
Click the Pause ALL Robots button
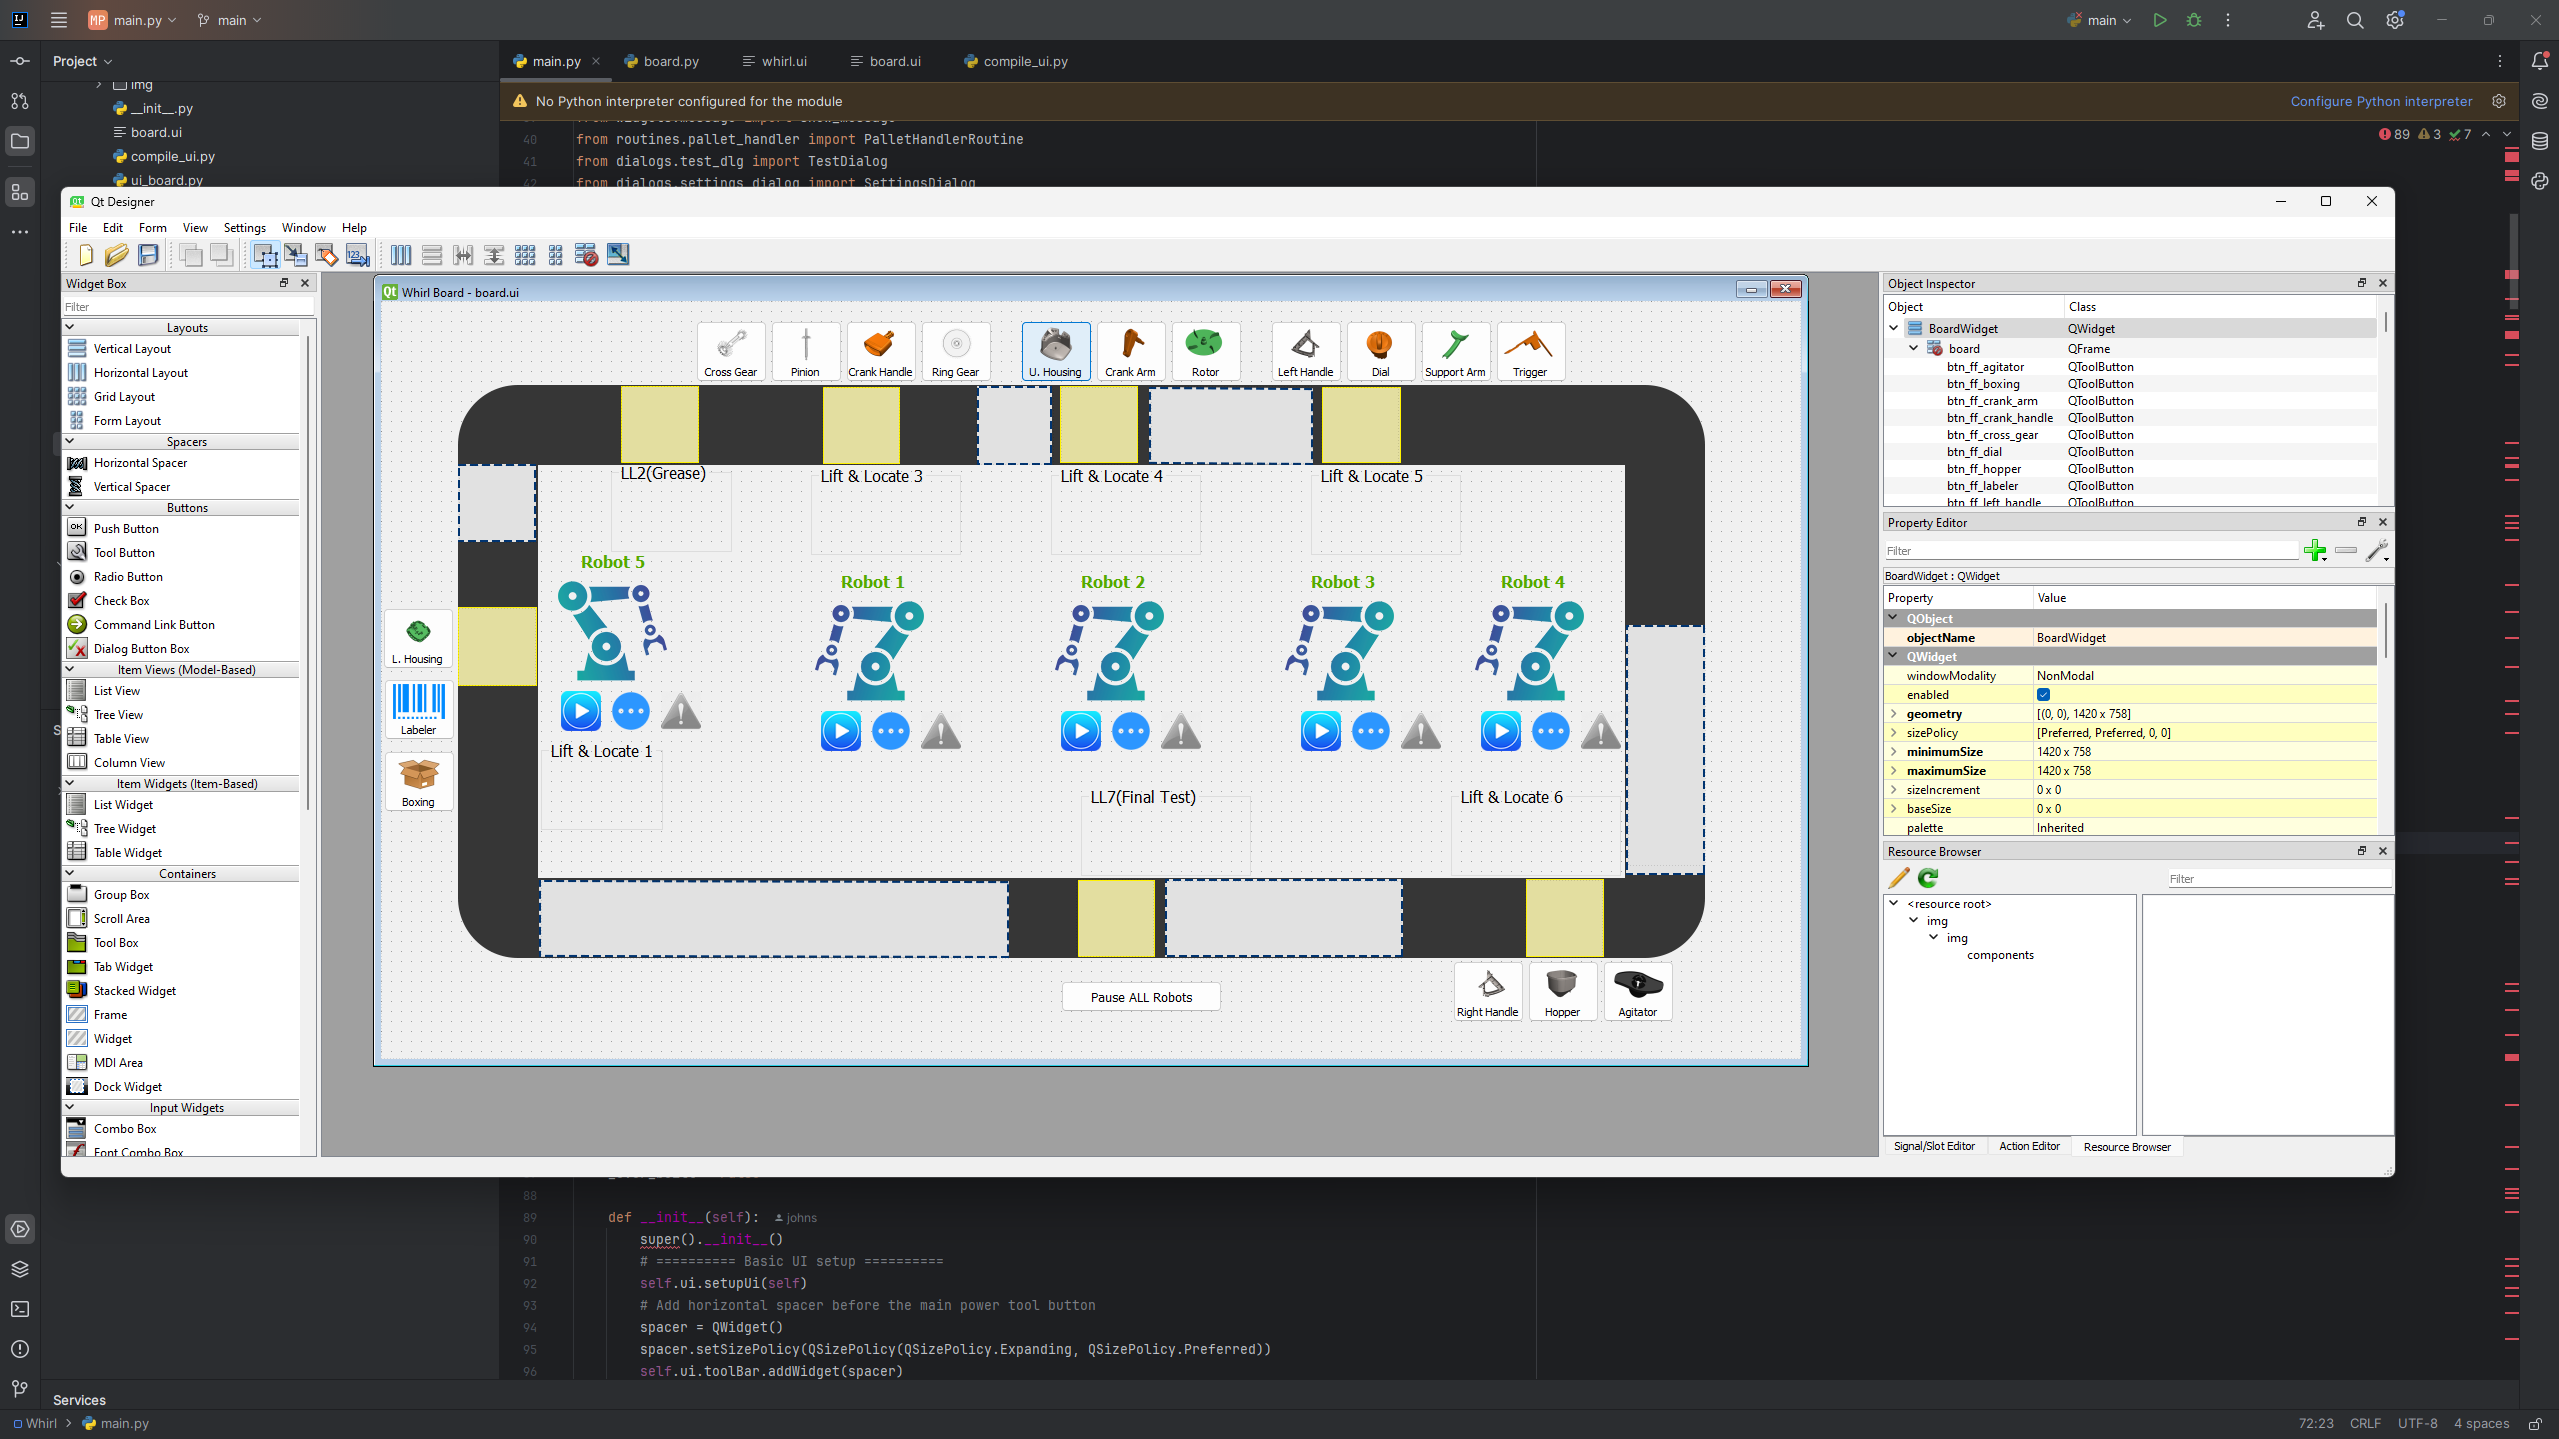[x=1141, y=997]
